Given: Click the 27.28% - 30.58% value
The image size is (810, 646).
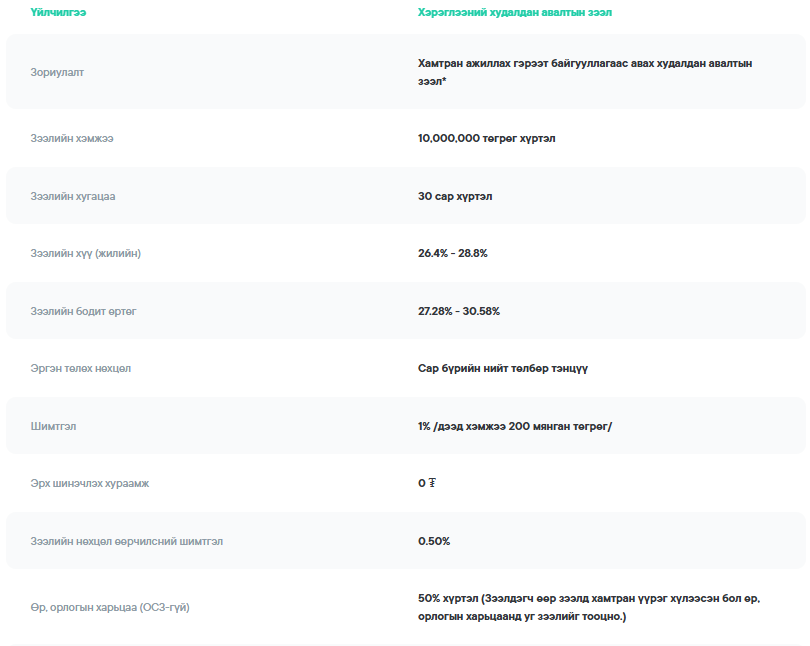Looking at the screenshot, I should click(459, 311).
